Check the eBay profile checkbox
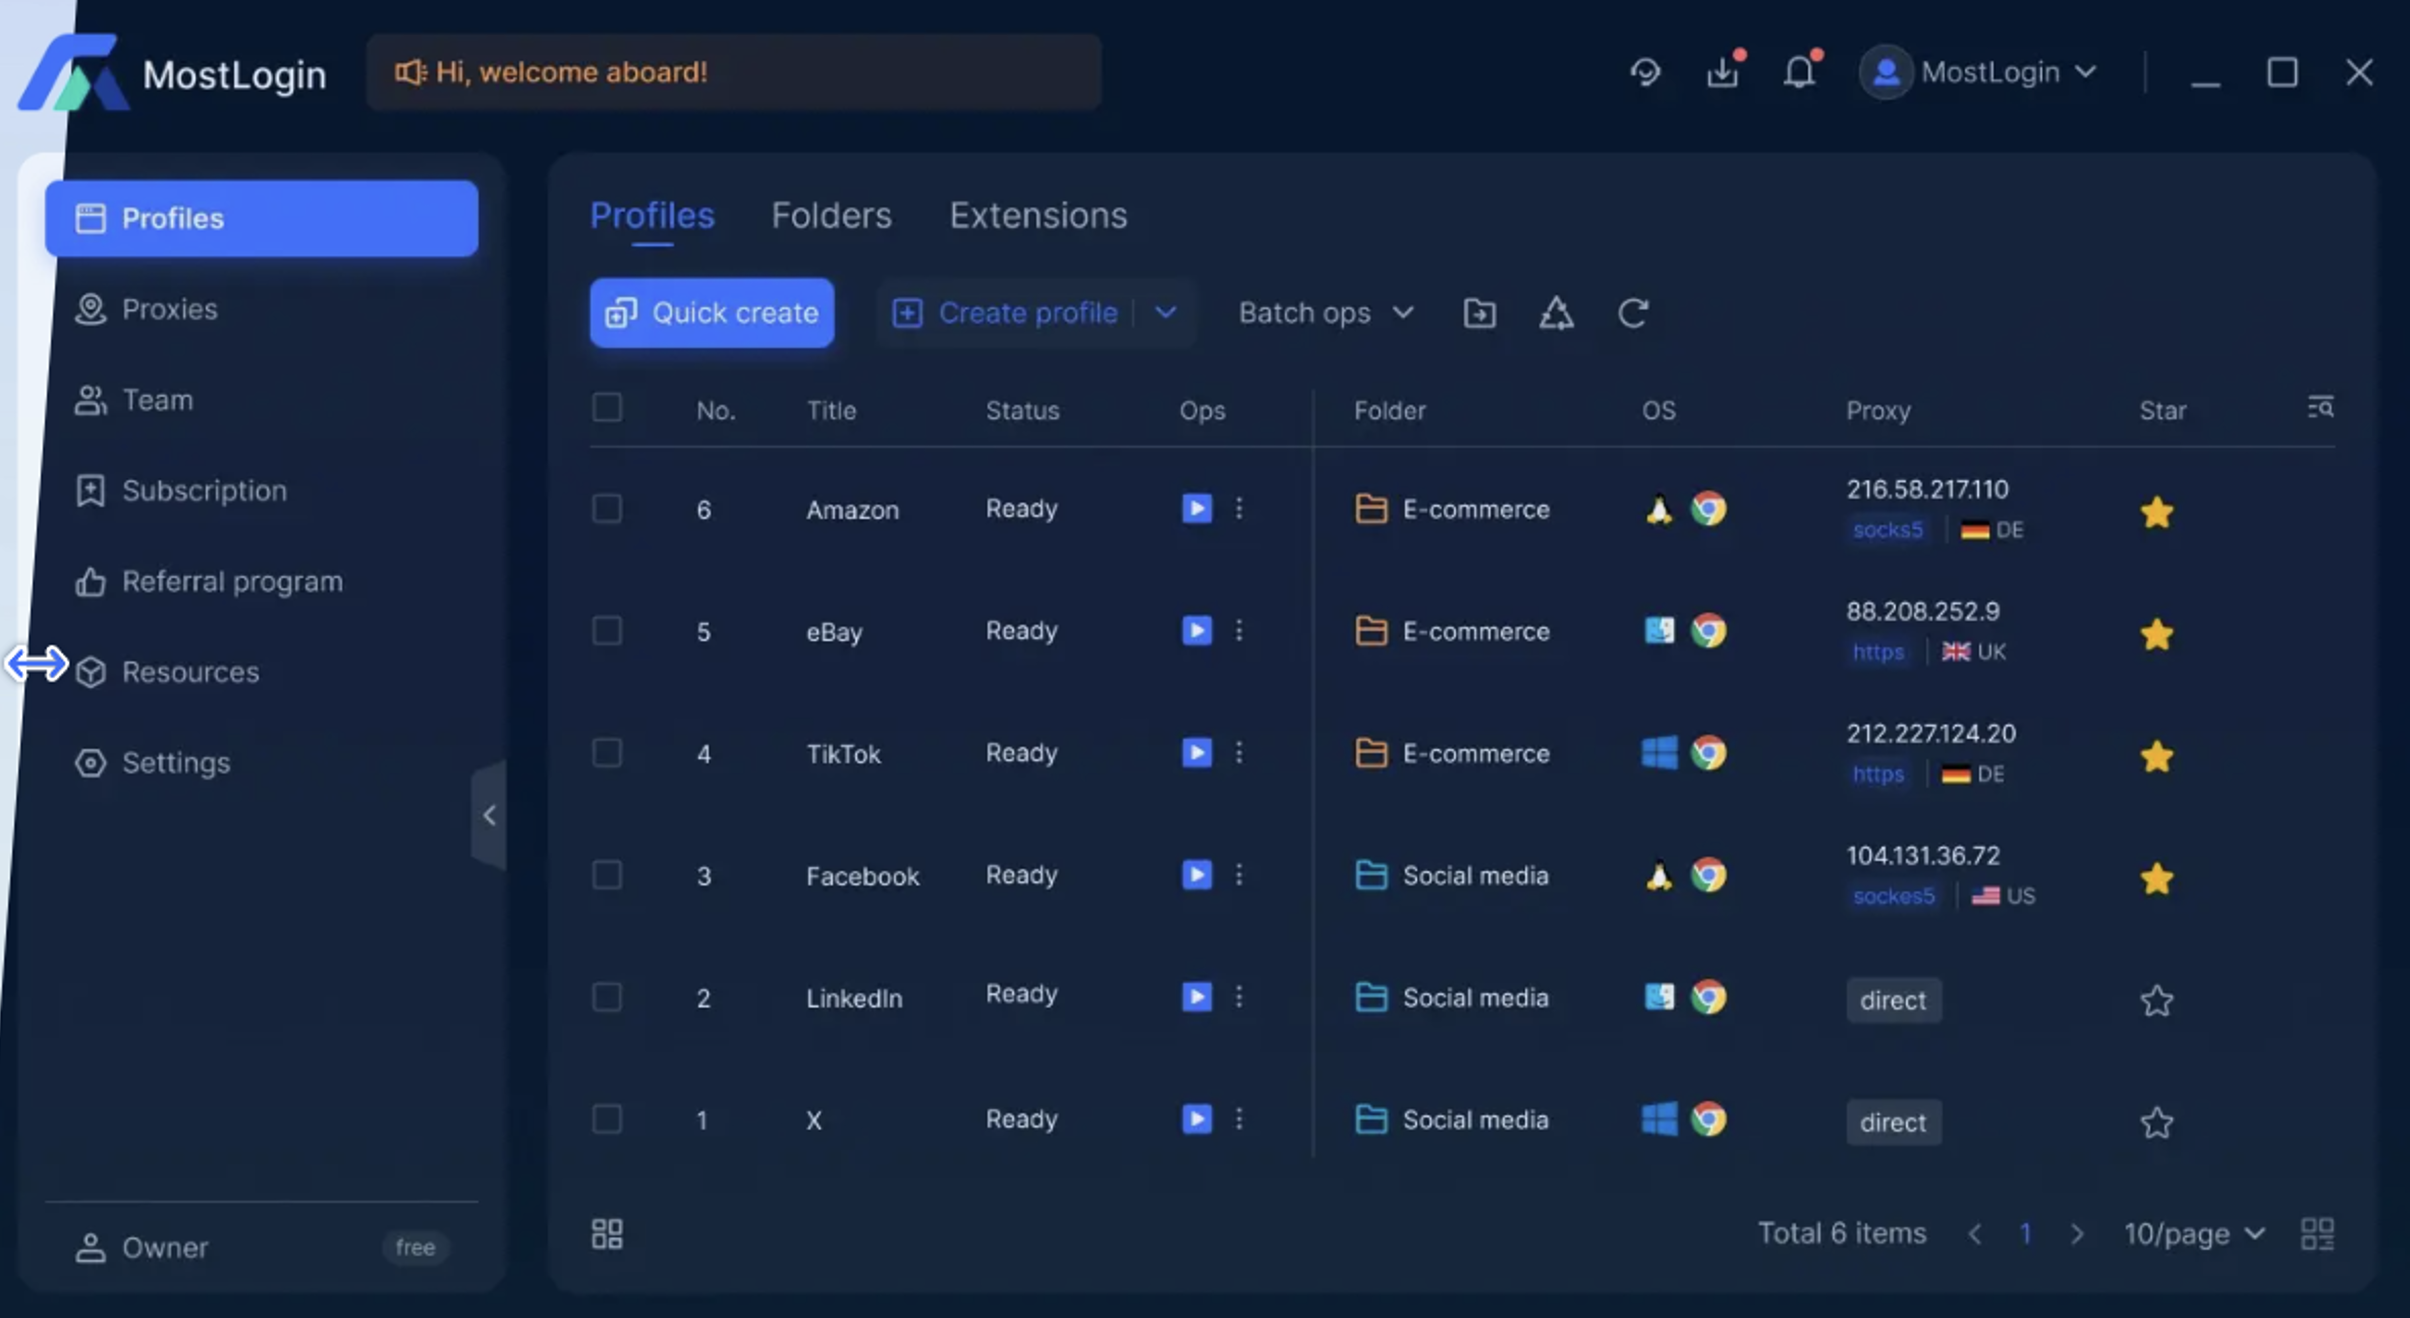The image size is (2410, 1318). (x=607, y=630)
